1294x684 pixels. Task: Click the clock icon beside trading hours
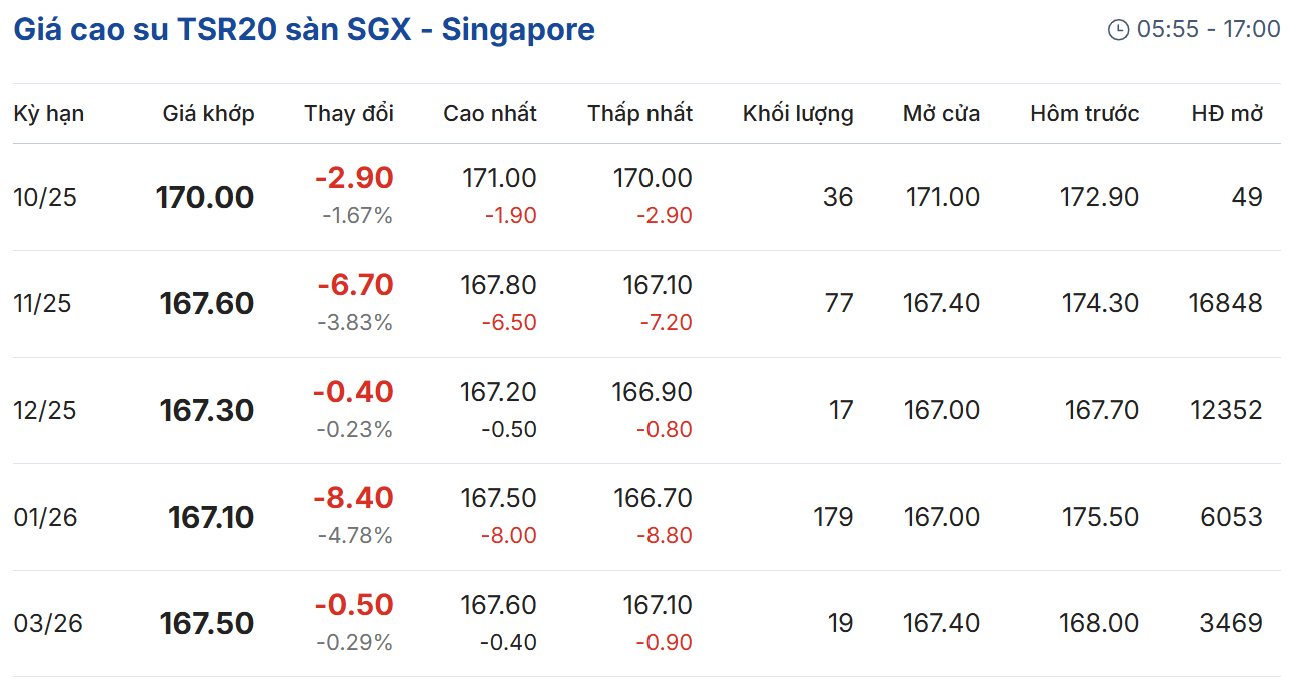point(1118,30)
